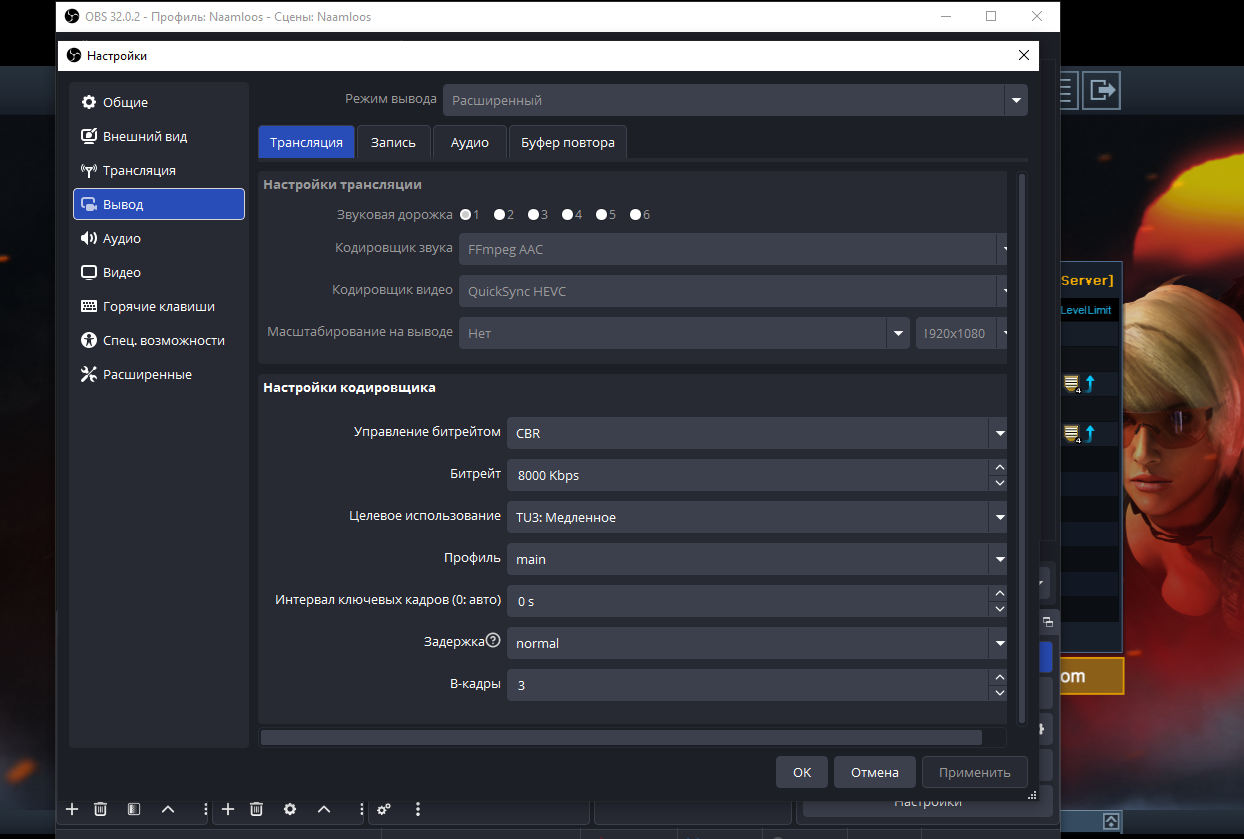The image size is (1244, 839).
Task: Click LevelLimit column header in game window
Action: tap(1086, 310)
